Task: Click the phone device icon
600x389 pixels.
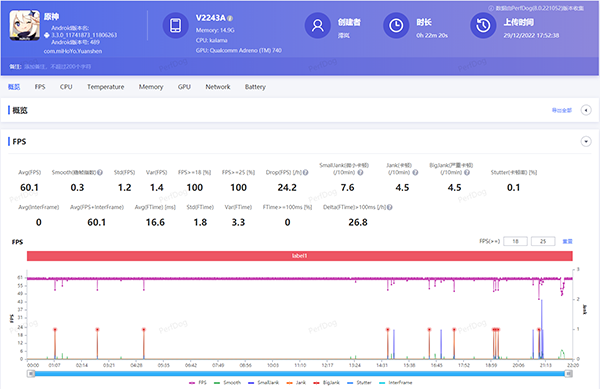Action: [x=176, y=26]
